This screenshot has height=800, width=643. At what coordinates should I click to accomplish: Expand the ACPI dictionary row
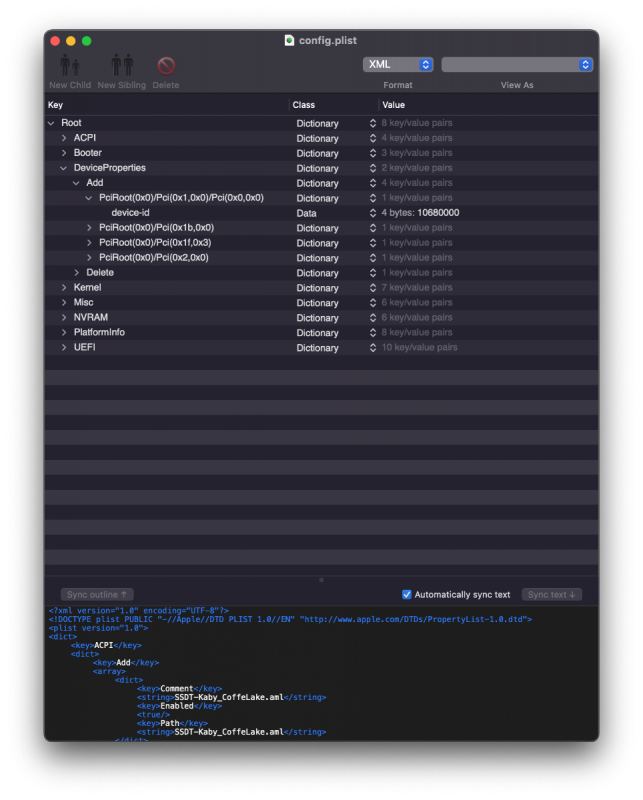click(64, 138)
